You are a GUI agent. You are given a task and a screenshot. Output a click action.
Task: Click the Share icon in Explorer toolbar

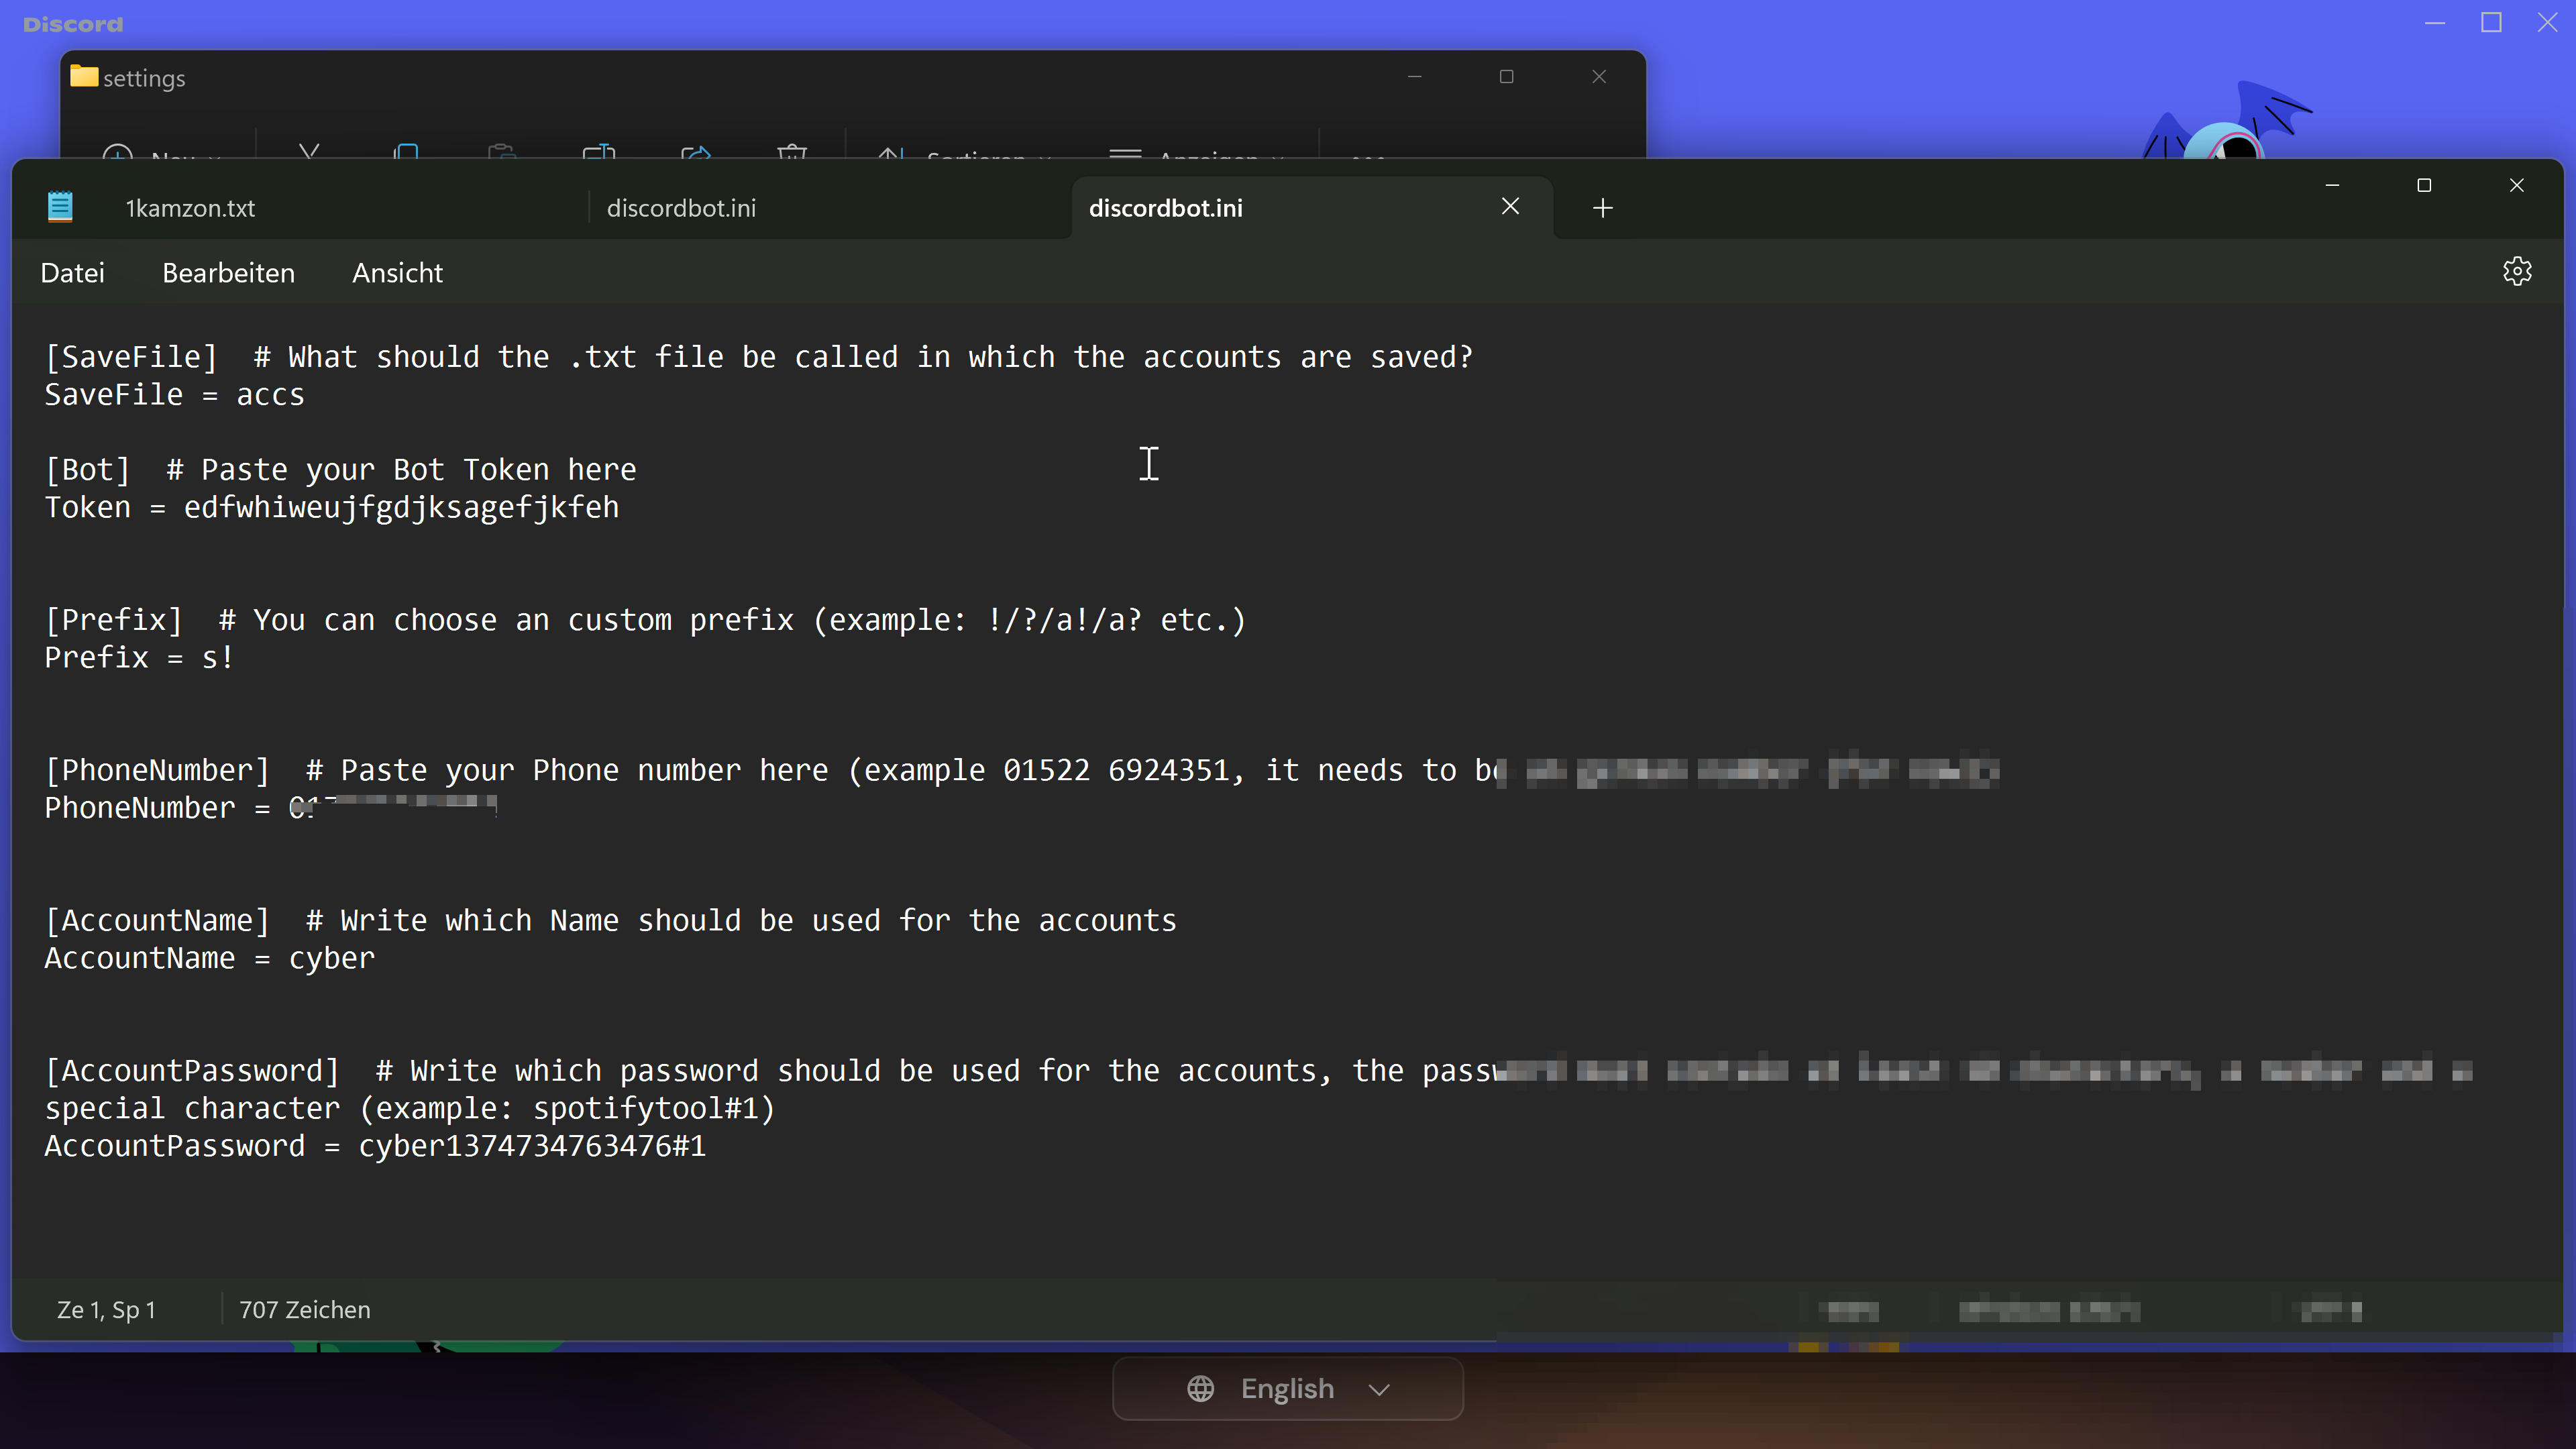[x=695, y=152]
